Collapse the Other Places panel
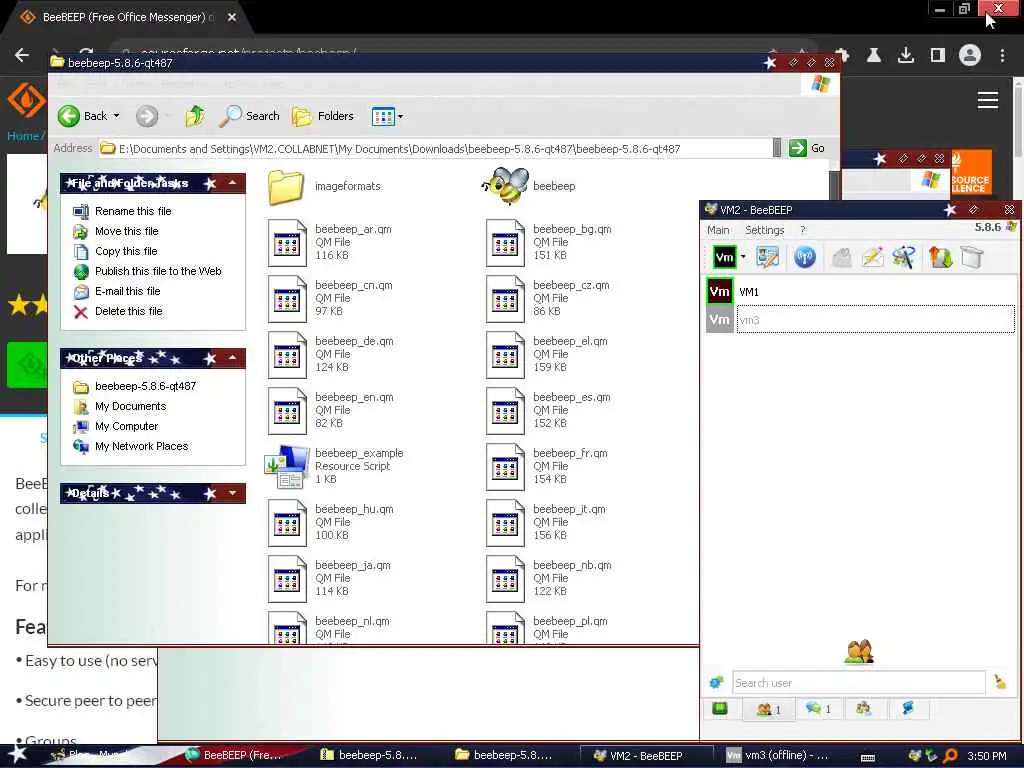Screen dimensions: 1024x768 [232, 358]
